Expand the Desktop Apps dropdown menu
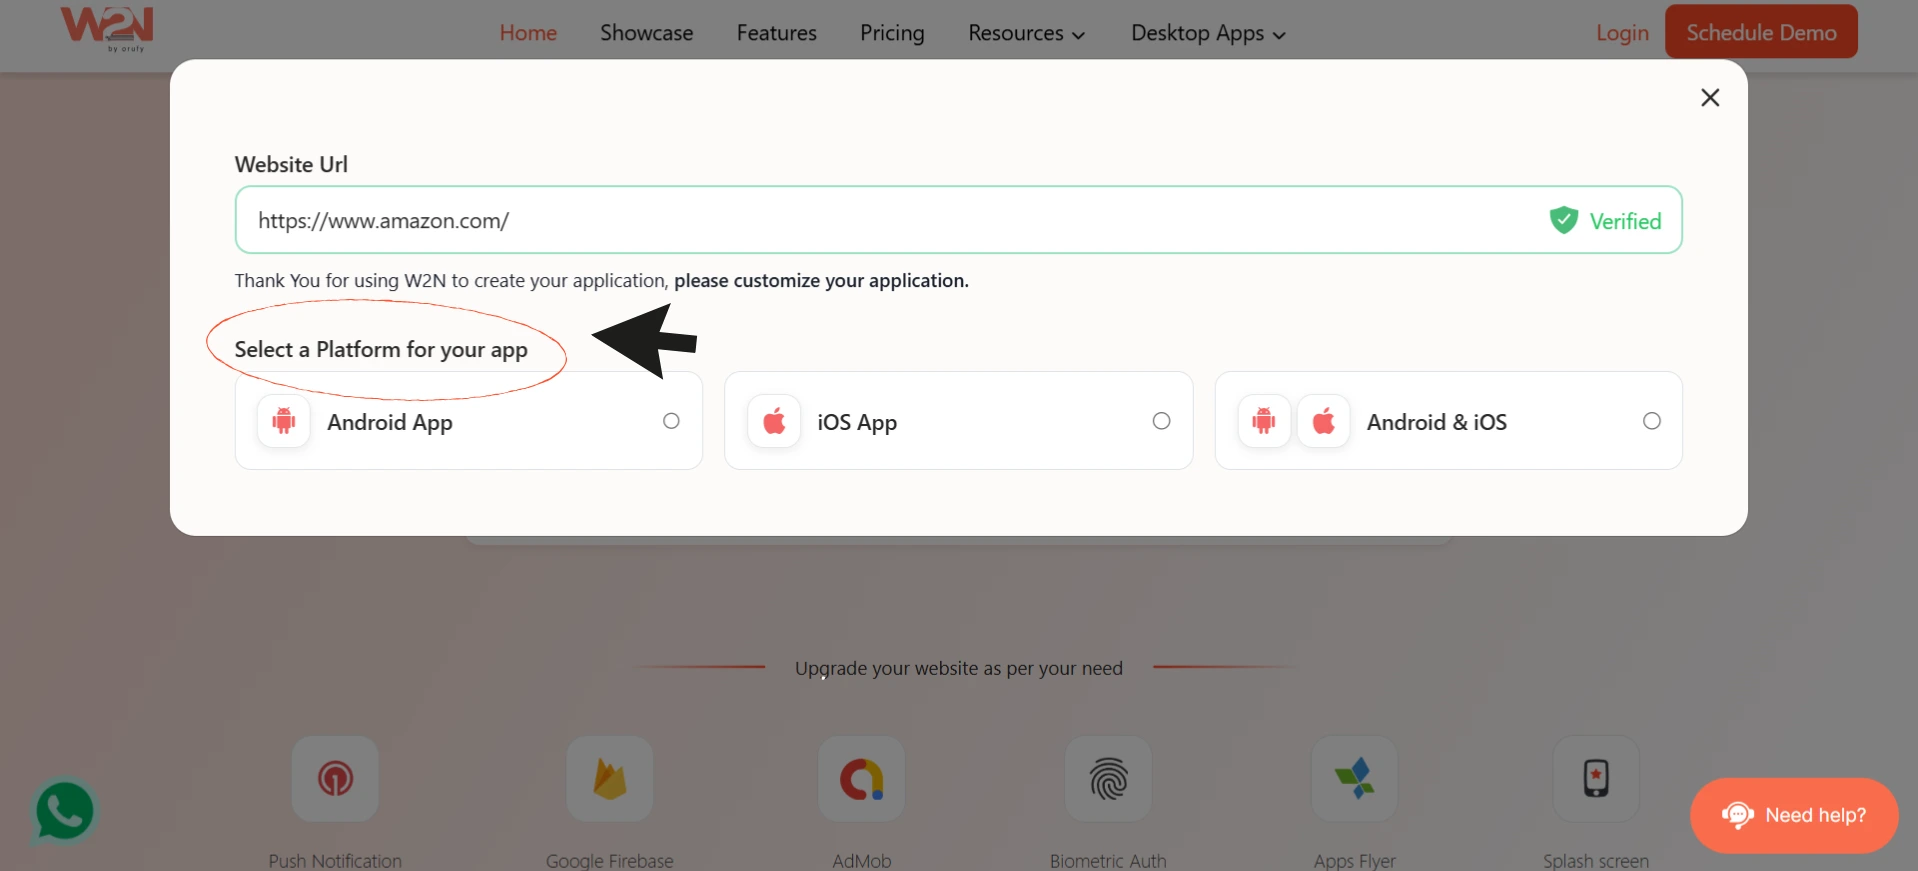Image resolution: width=1918 pixels, height=871 pixels. [1208, 33]
